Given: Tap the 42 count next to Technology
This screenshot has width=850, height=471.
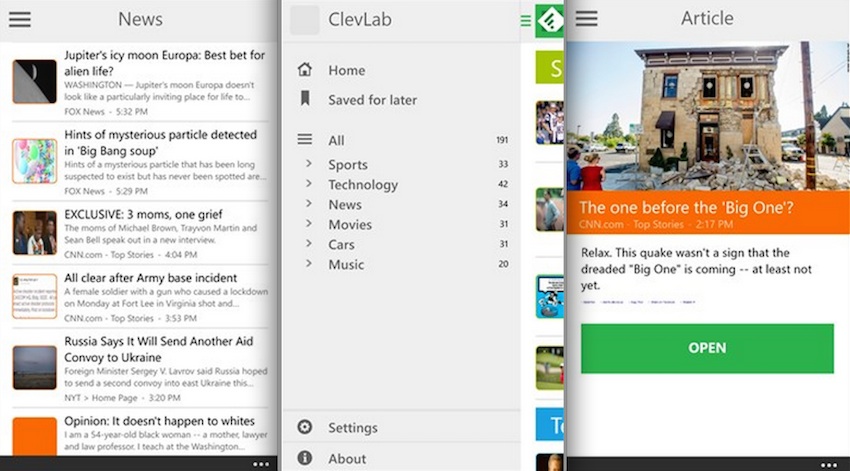Looking at the screenshot, I should click(503, 184).
